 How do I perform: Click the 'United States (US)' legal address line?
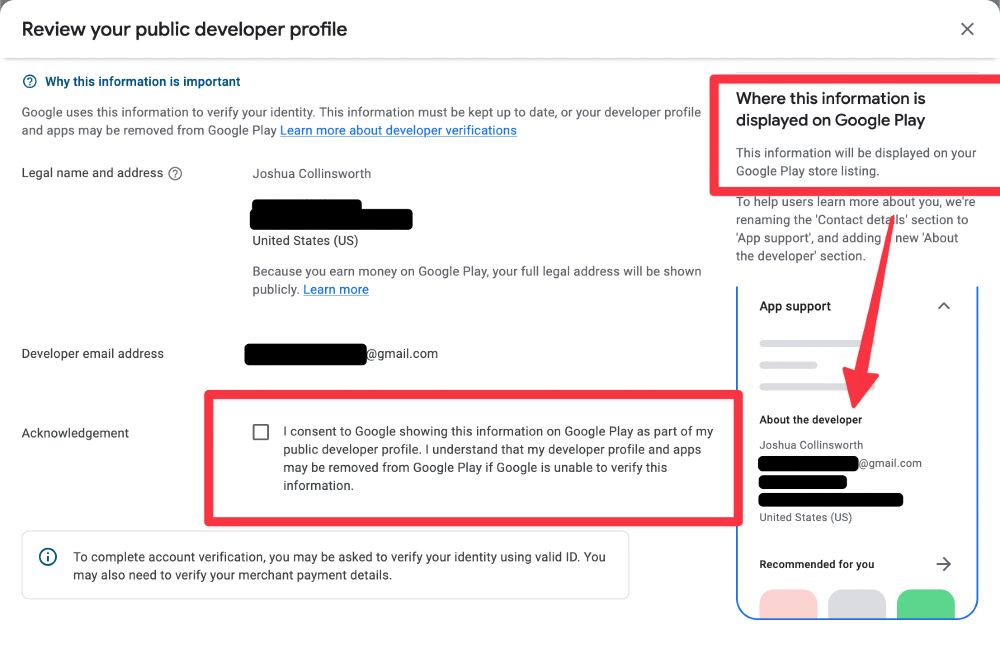[305, 240]
